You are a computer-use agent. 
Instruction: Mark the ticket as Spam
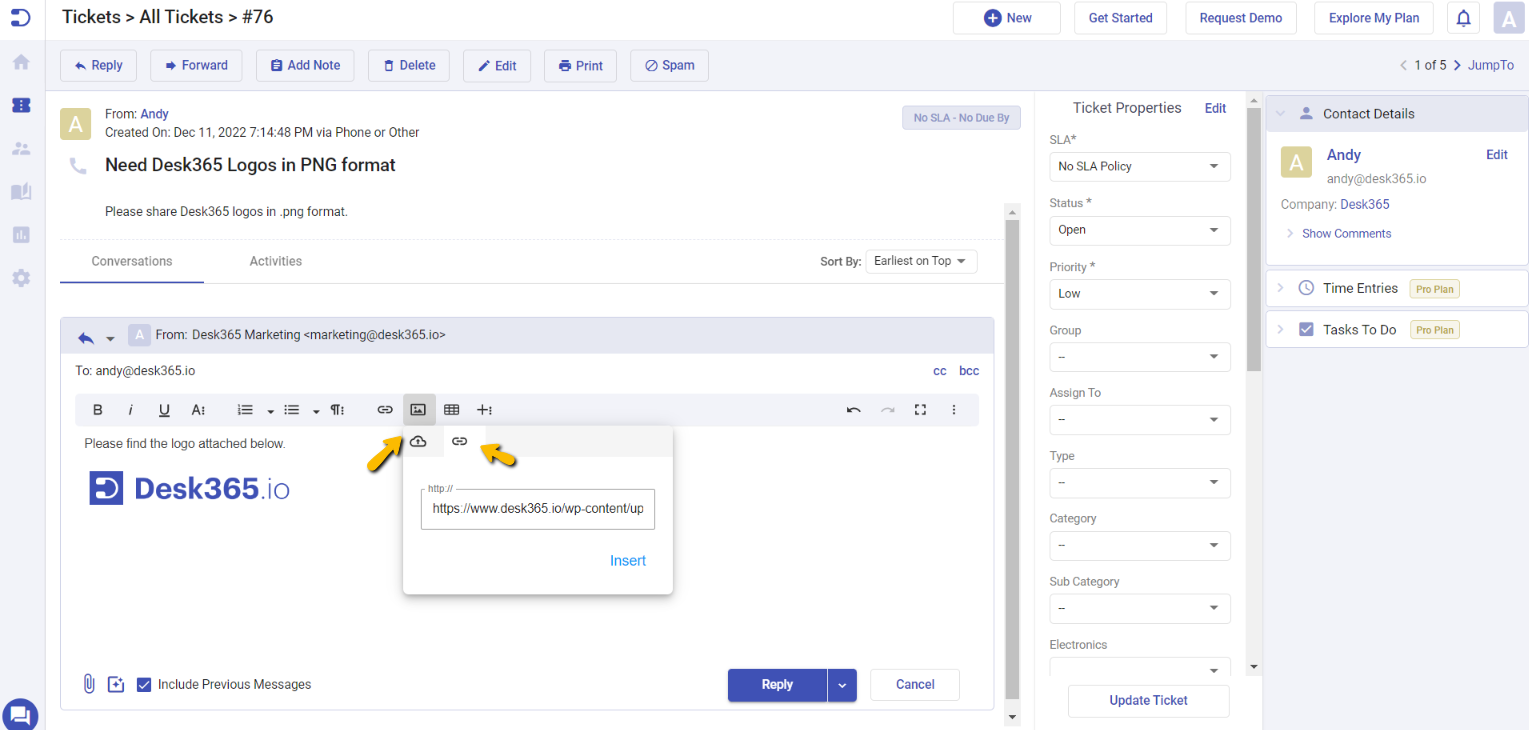point(670,65)
